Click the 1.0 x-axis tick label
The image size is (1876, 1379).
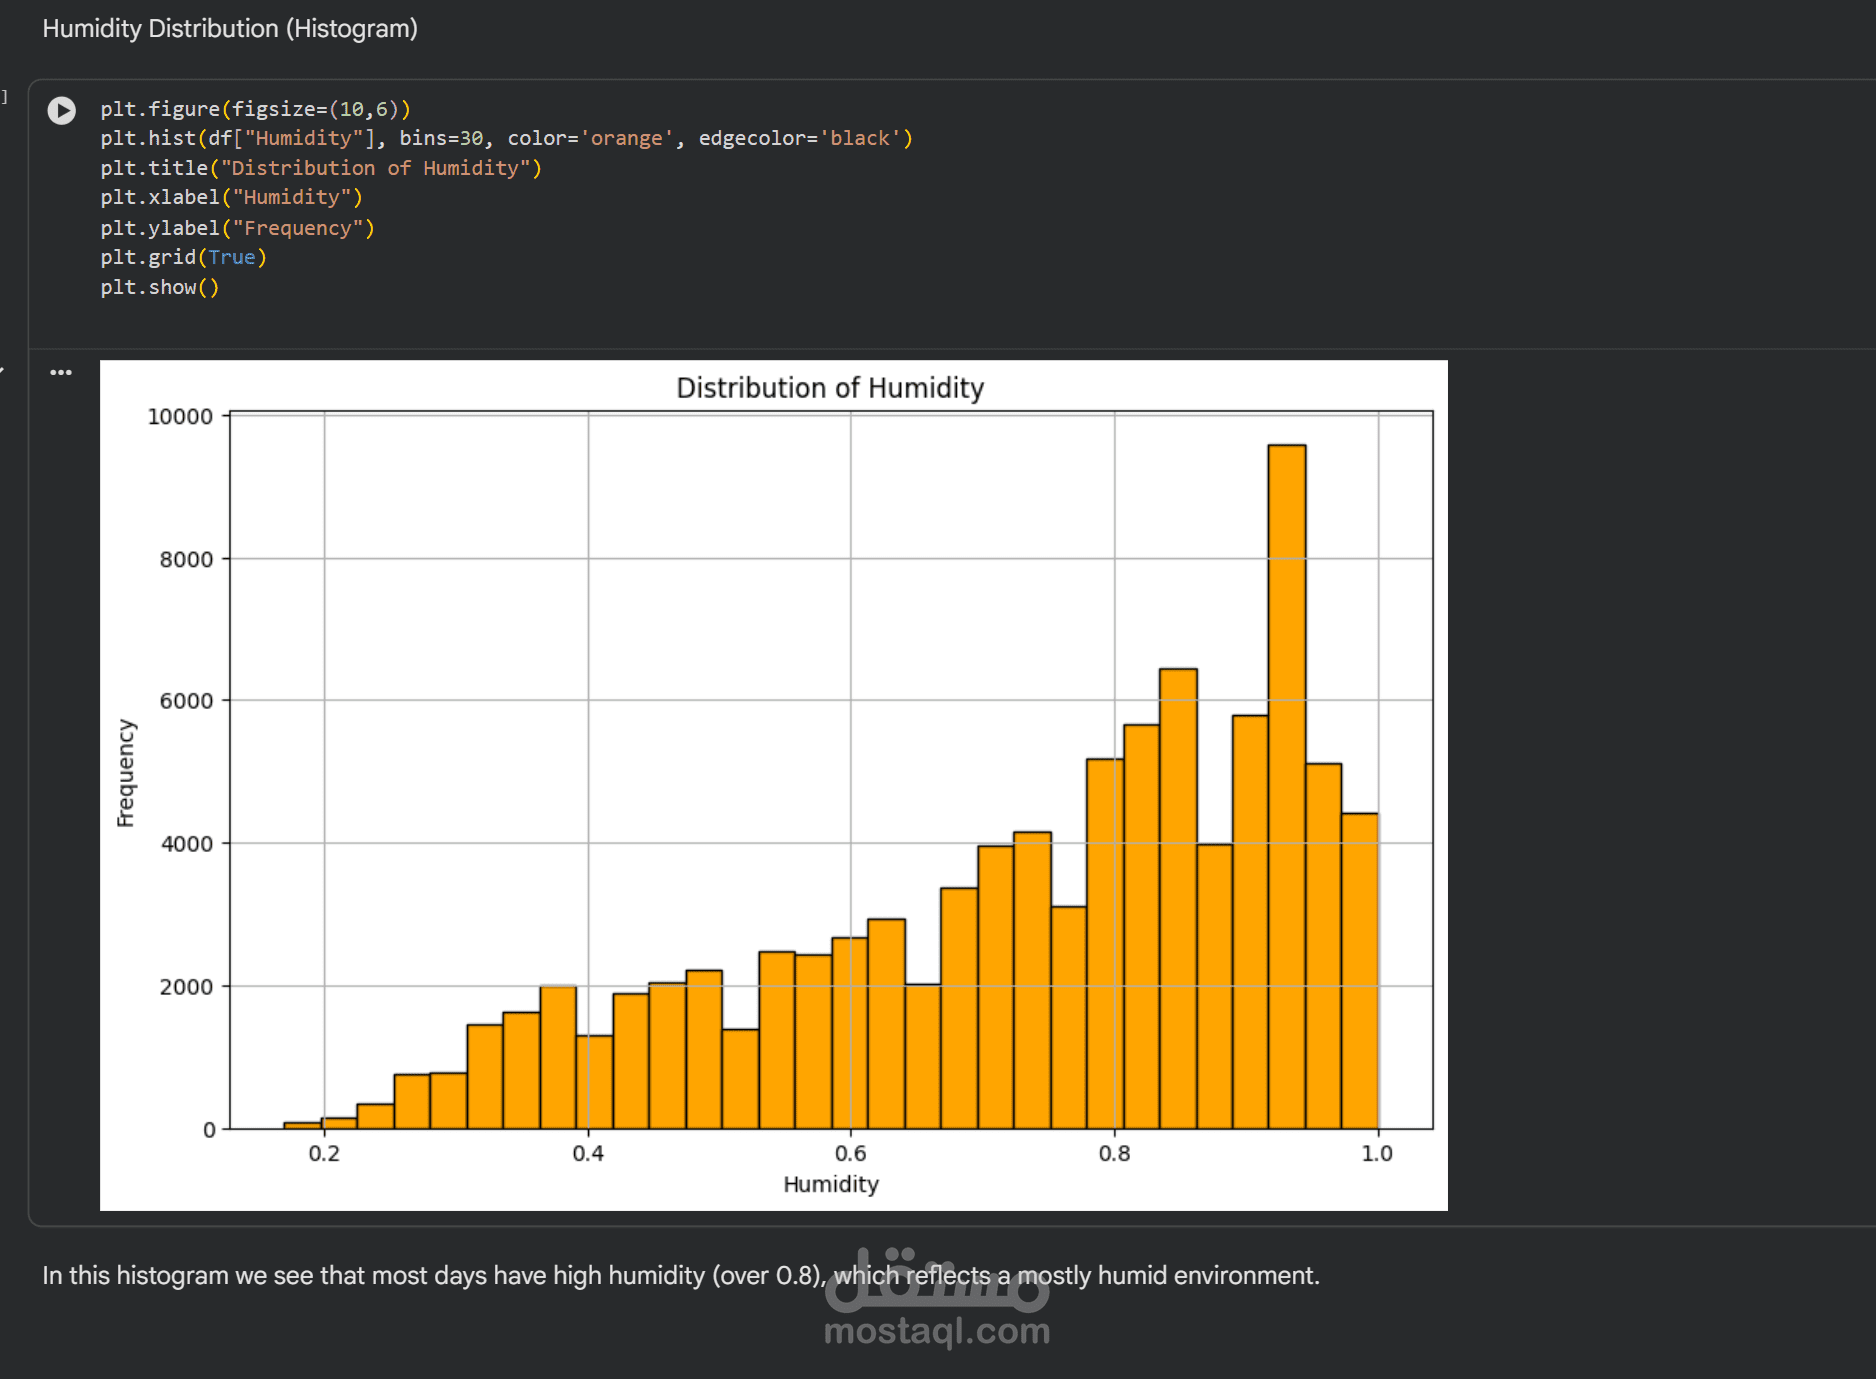(1377, 1154)
